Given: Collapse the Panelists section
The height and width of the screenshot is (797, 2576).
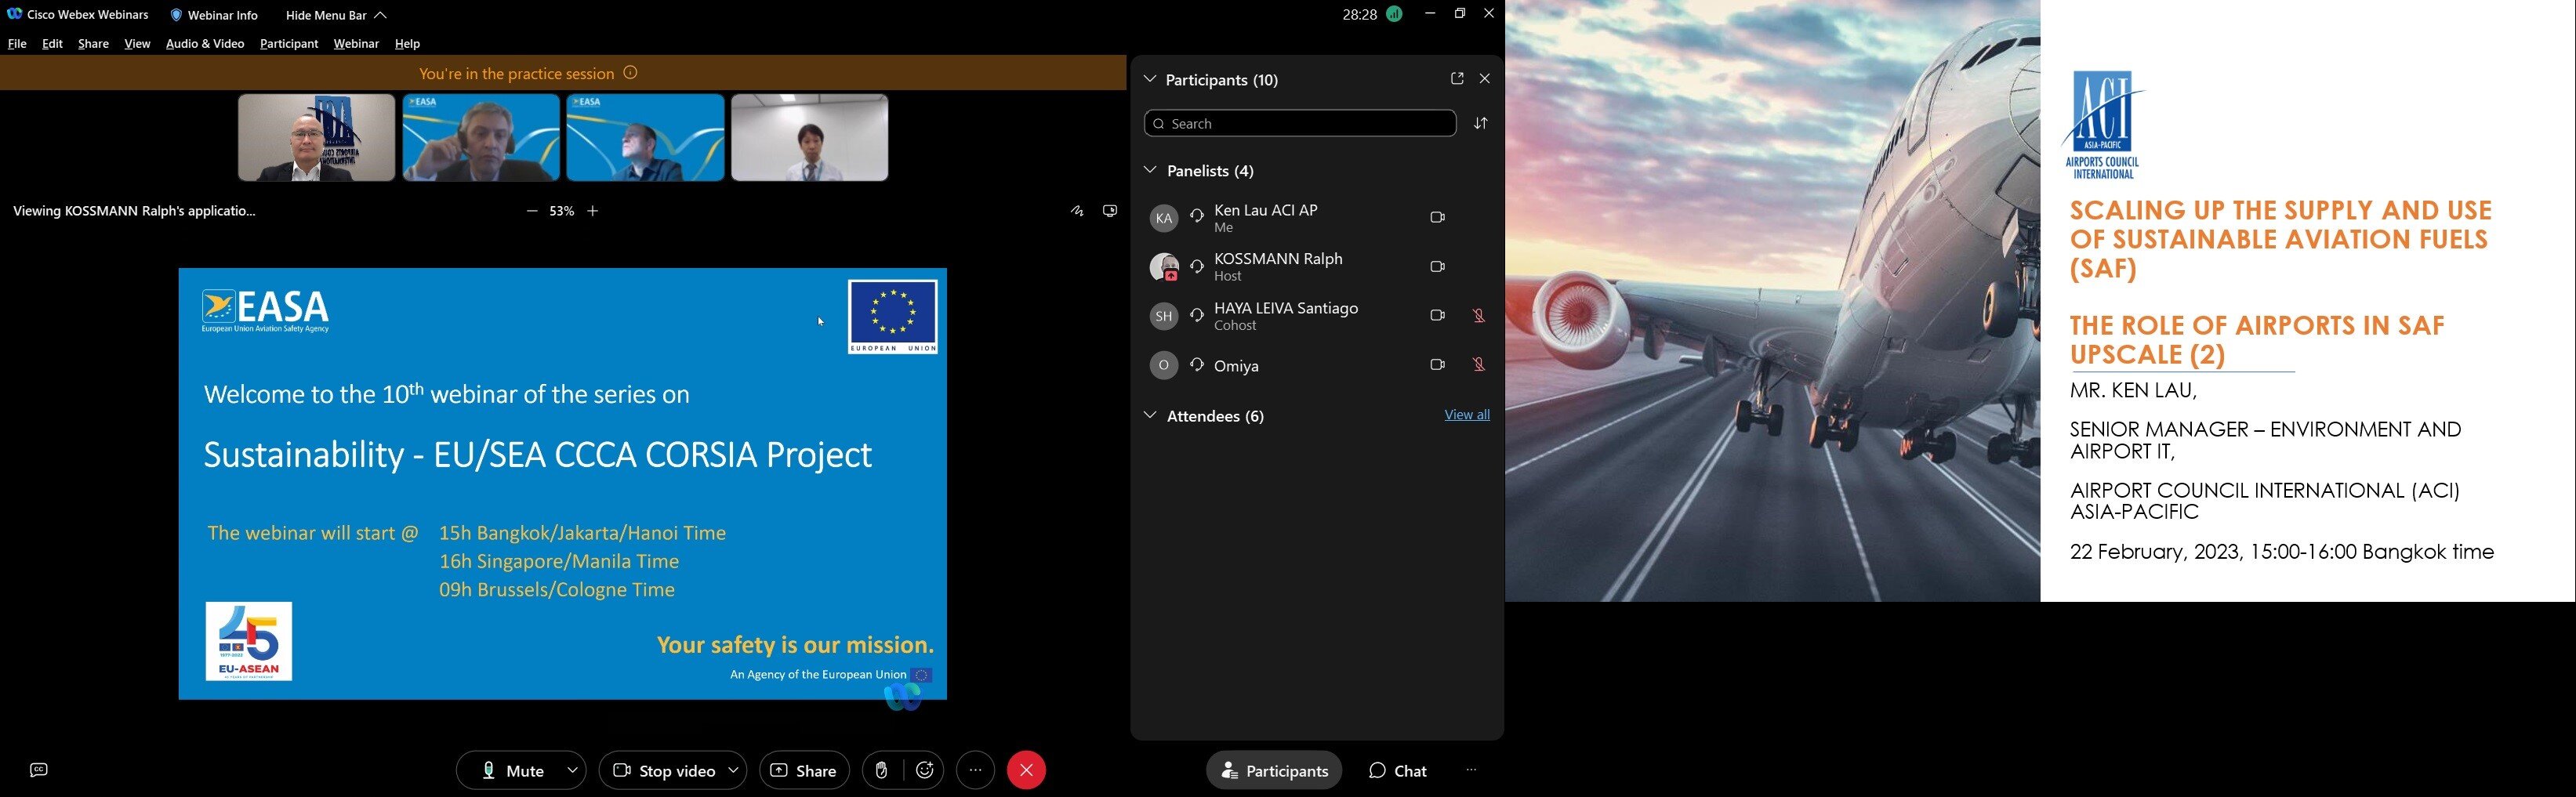Looking at the screenshot, I should pyautogui.click(x=1150, y=171).
